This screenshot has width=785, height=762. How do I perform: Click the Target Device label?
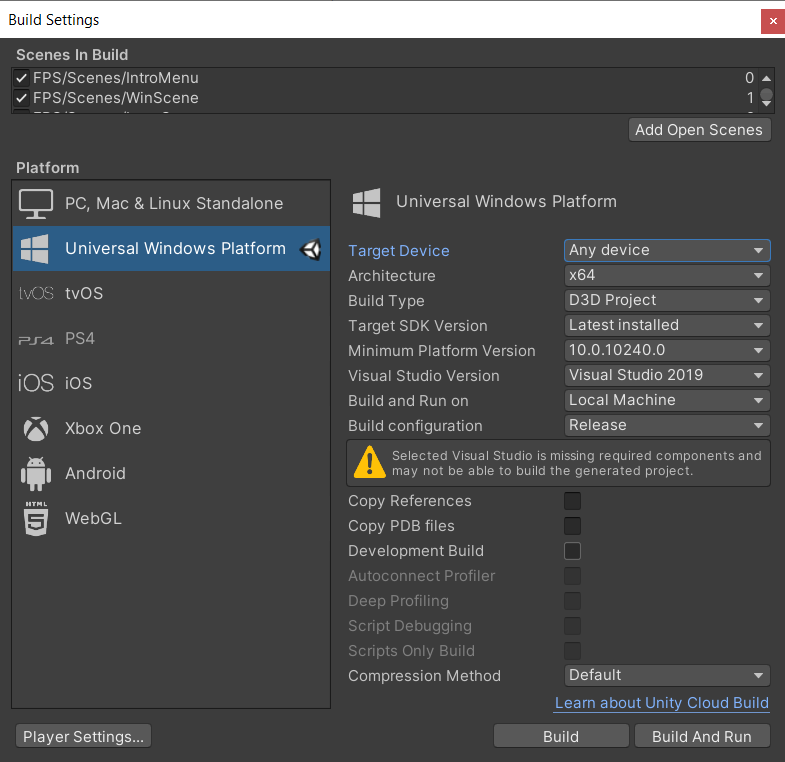pyautogui.click(x=399, y=251)
